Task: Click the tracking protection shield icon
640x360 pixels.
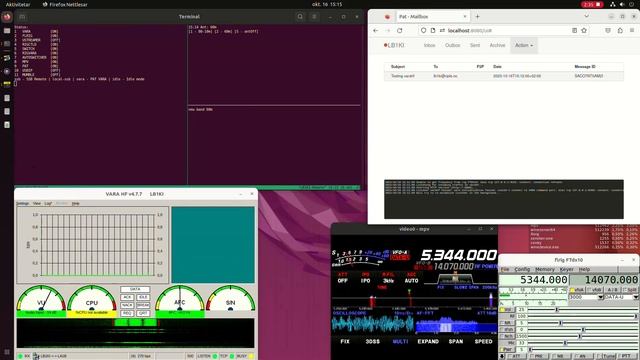Action: pos(423,31)
